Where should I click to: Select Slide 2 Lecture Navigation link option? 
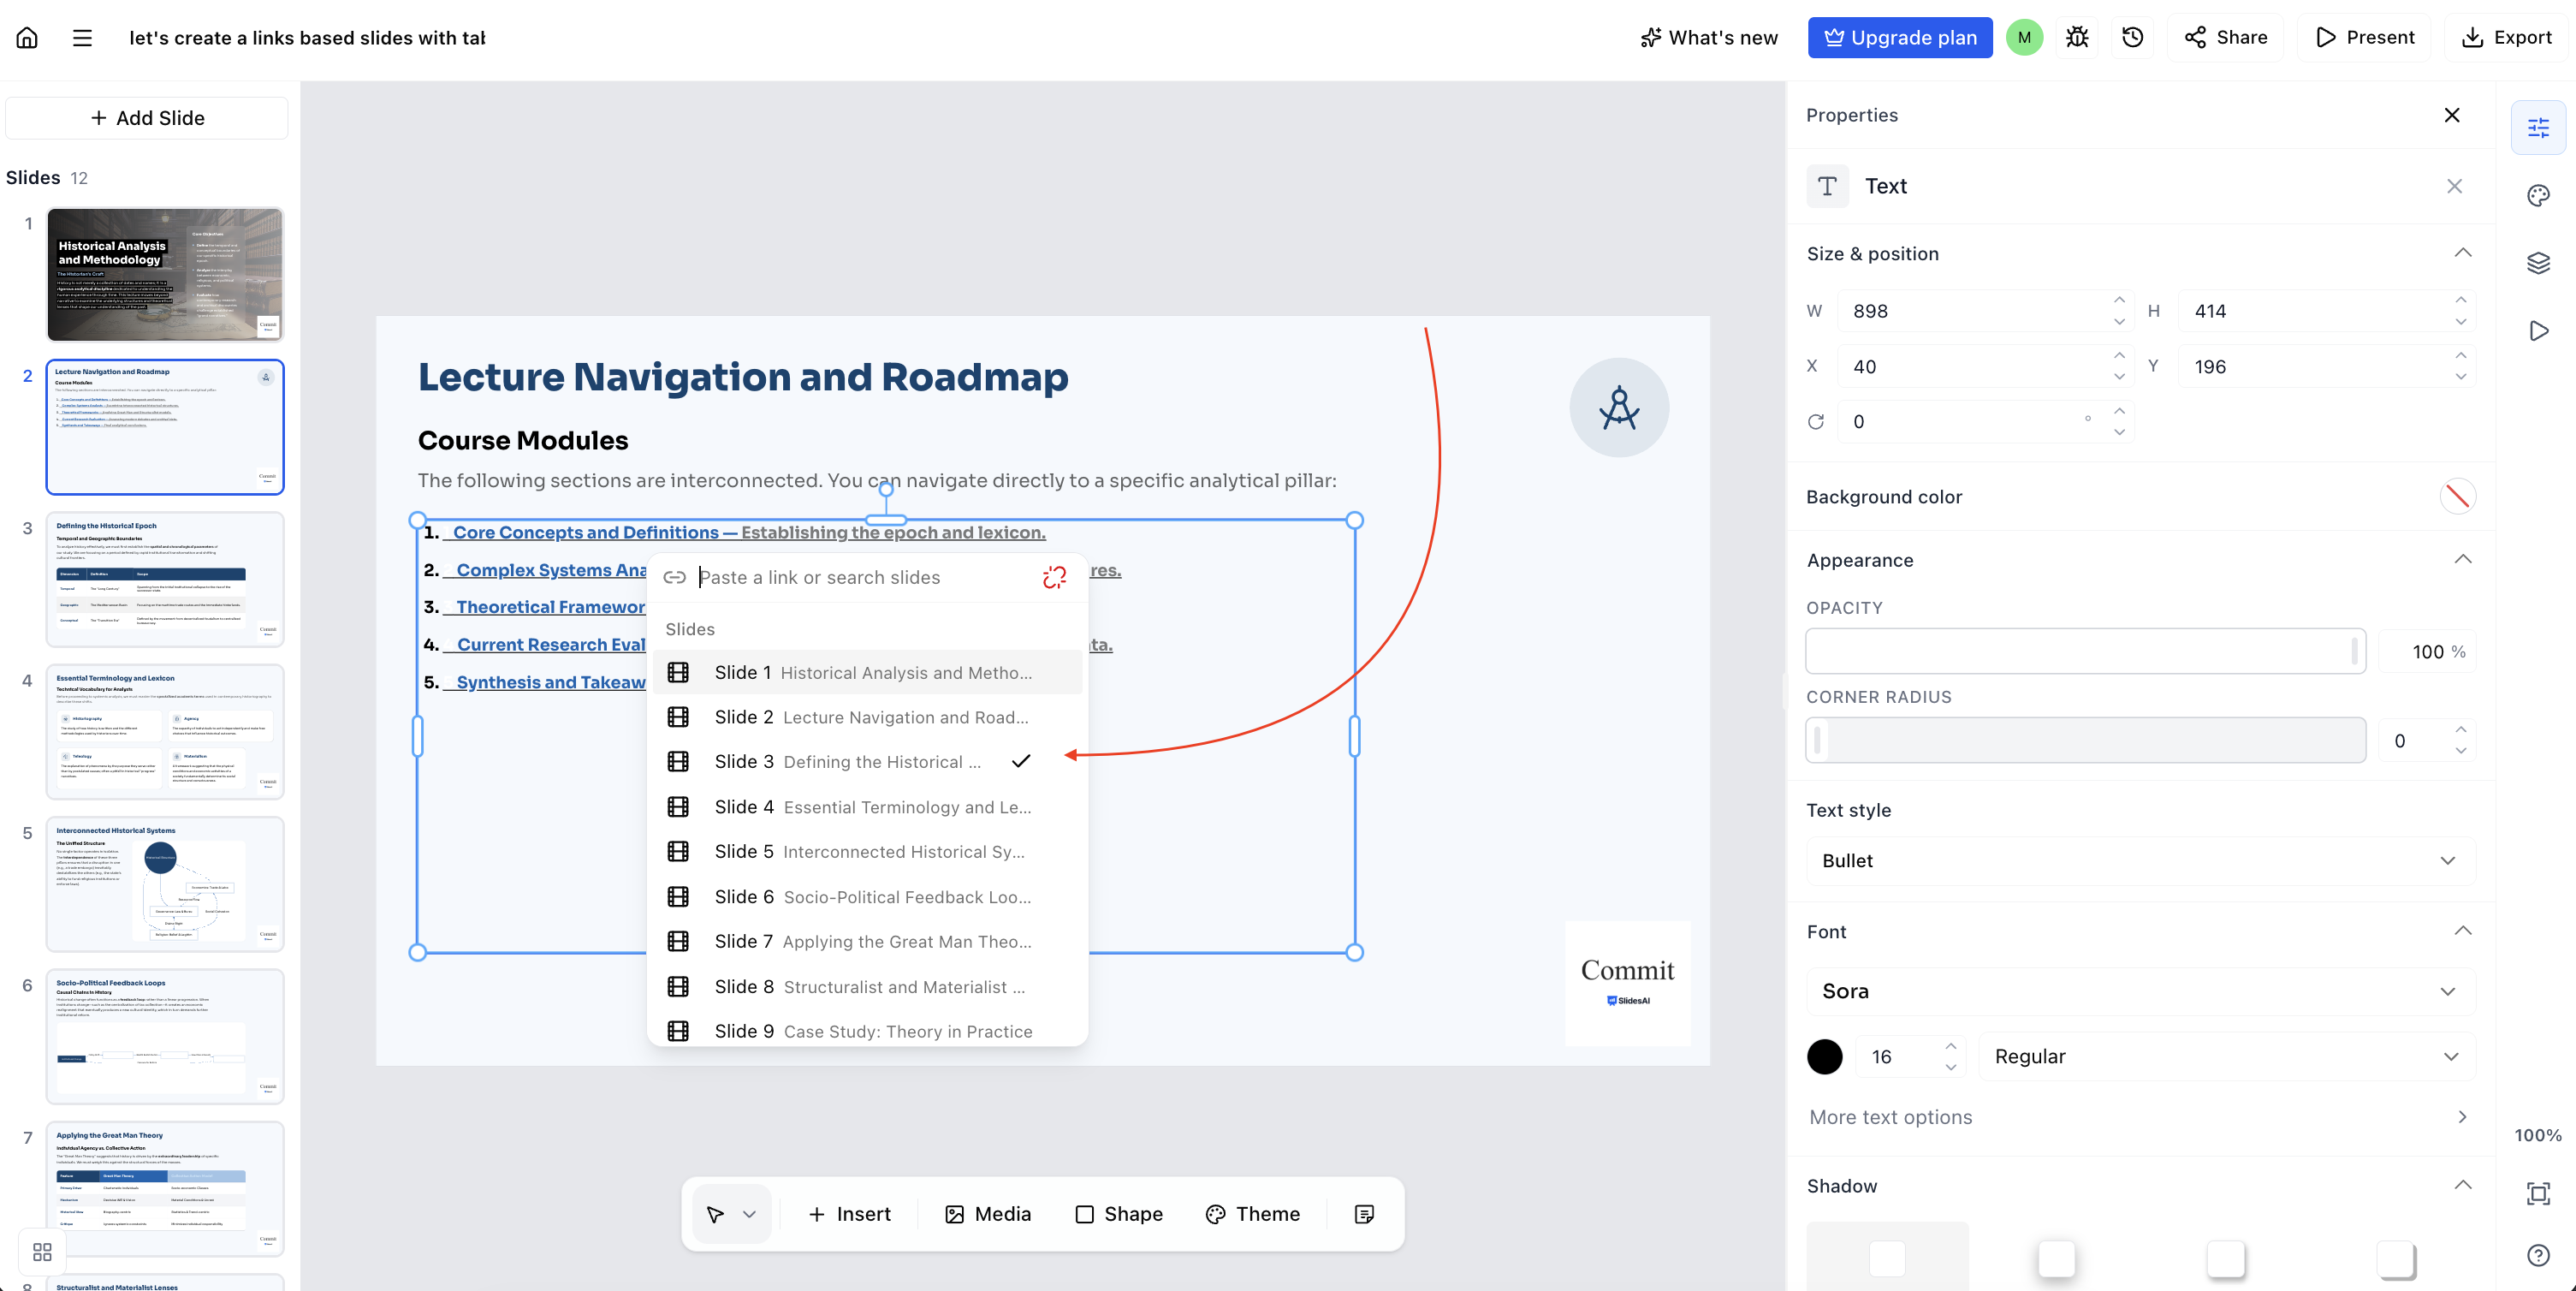867,717
